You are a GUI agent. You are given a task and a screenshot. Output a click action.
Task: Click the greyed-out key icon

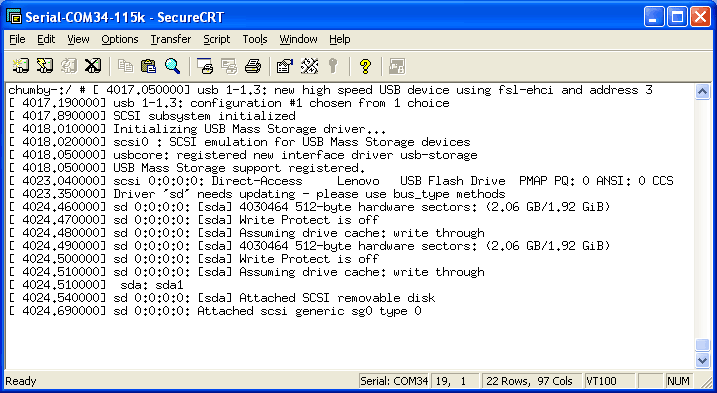(x=333, y=66)
